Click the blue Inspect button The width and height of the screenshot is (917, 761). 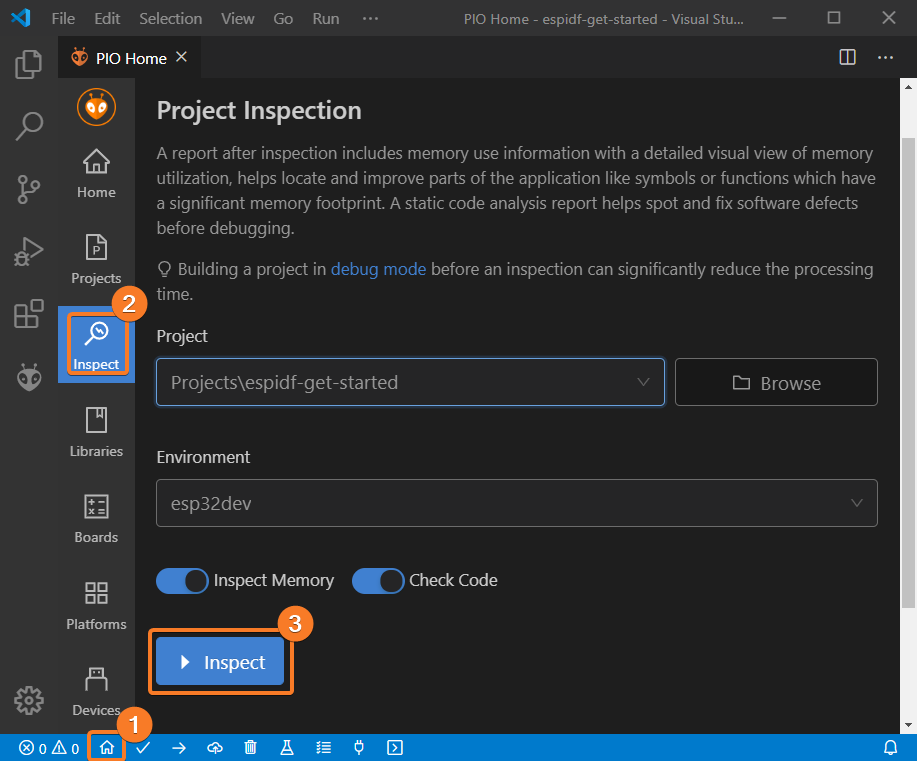click(x=220, y=662)
